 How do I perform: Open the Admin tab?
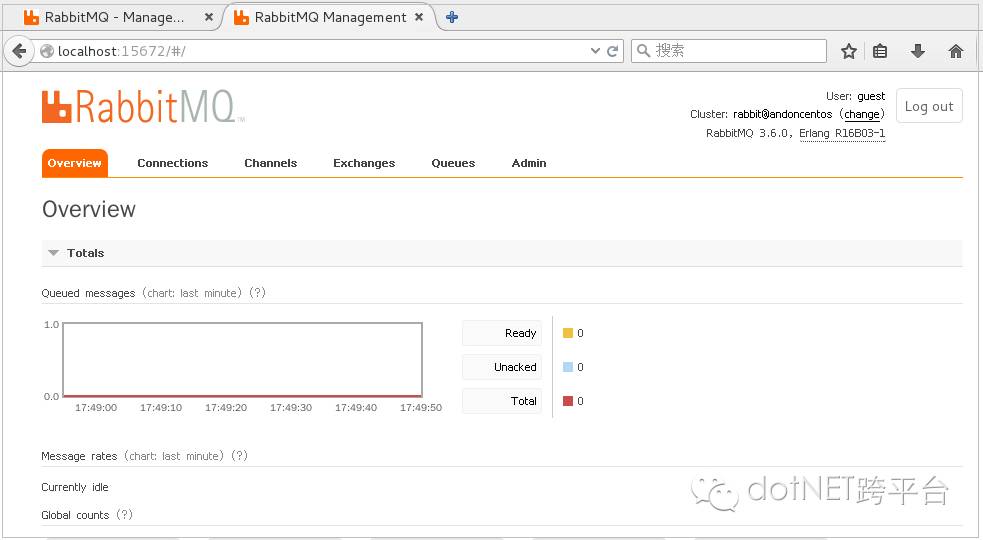point(529,163)
